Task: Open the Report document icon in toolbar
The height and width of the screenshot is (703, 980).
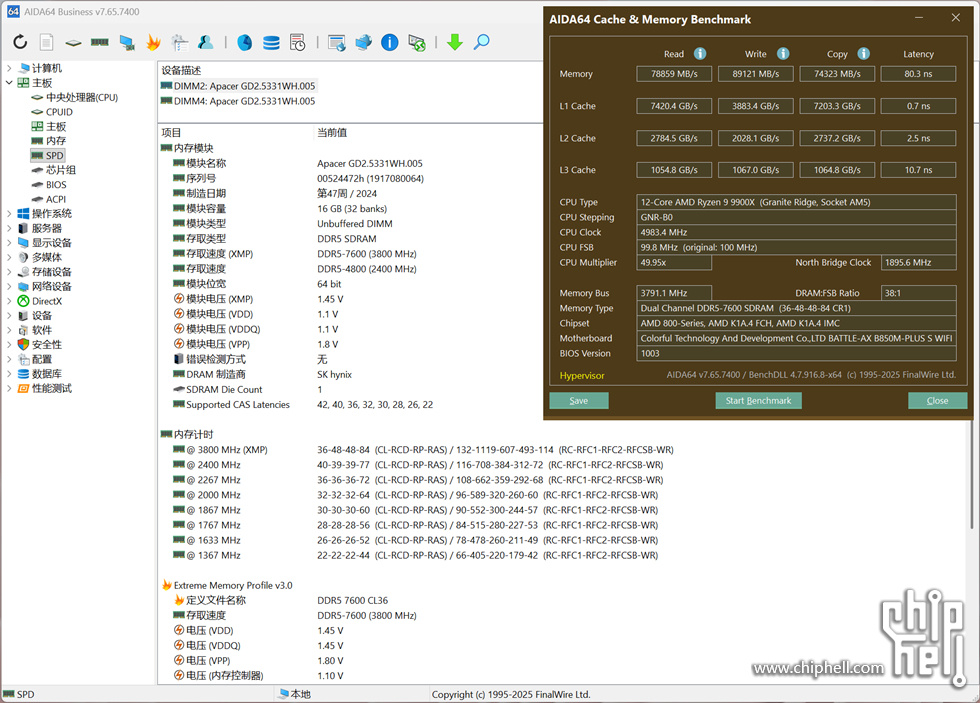Action: [x=46, y=42]
